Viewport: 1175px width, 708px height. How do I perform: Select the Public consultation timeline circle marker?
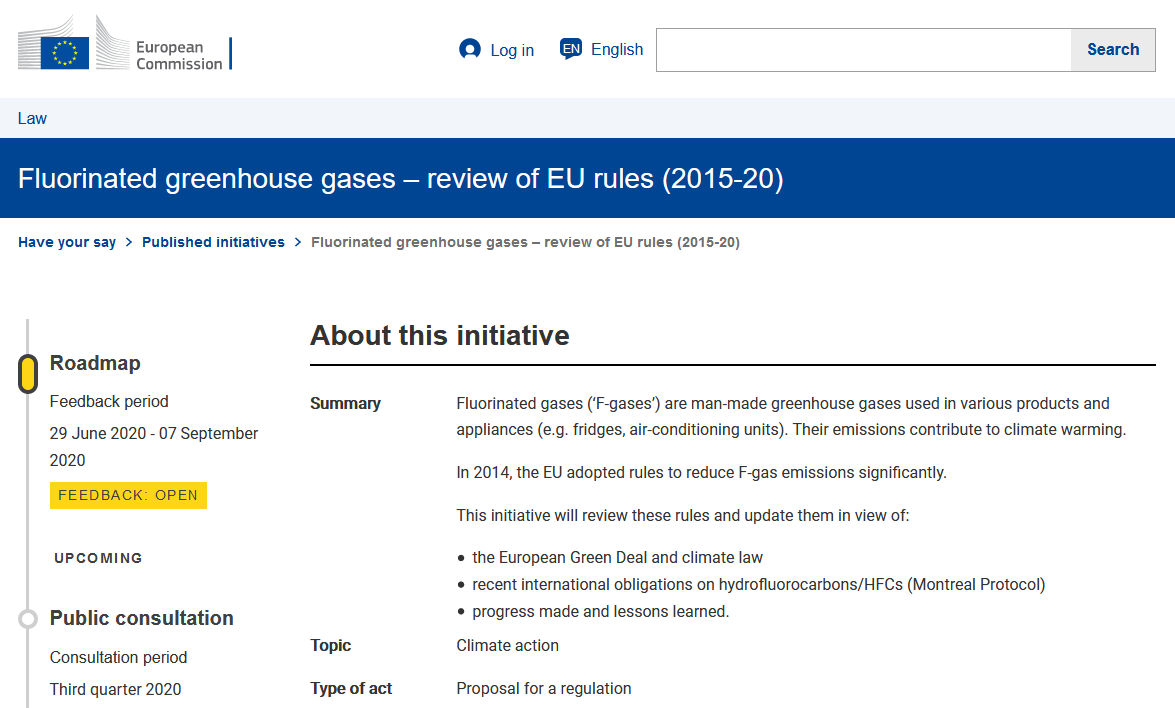(28, 619)
